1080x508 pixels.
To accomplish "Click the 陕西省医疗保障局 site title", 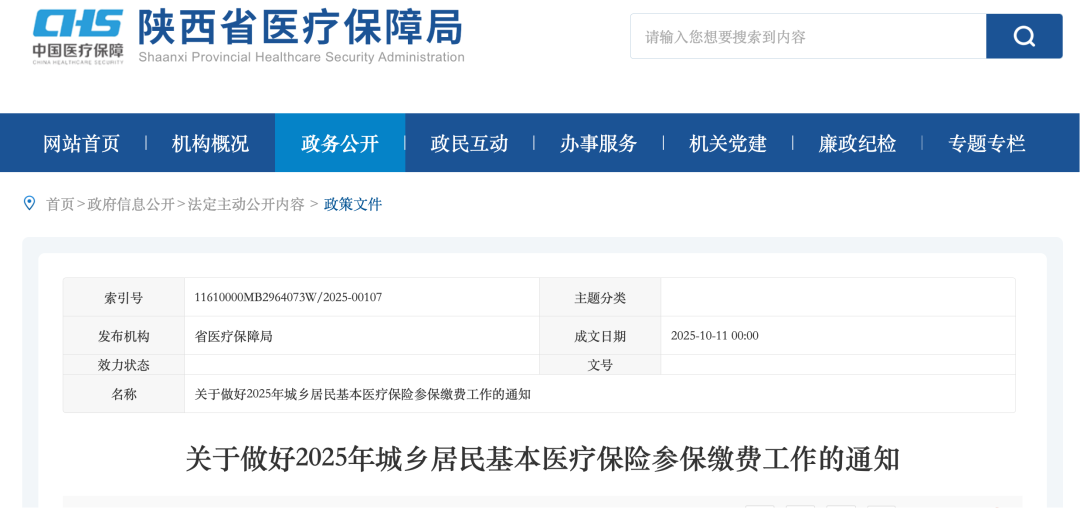I will coord(300,28).
